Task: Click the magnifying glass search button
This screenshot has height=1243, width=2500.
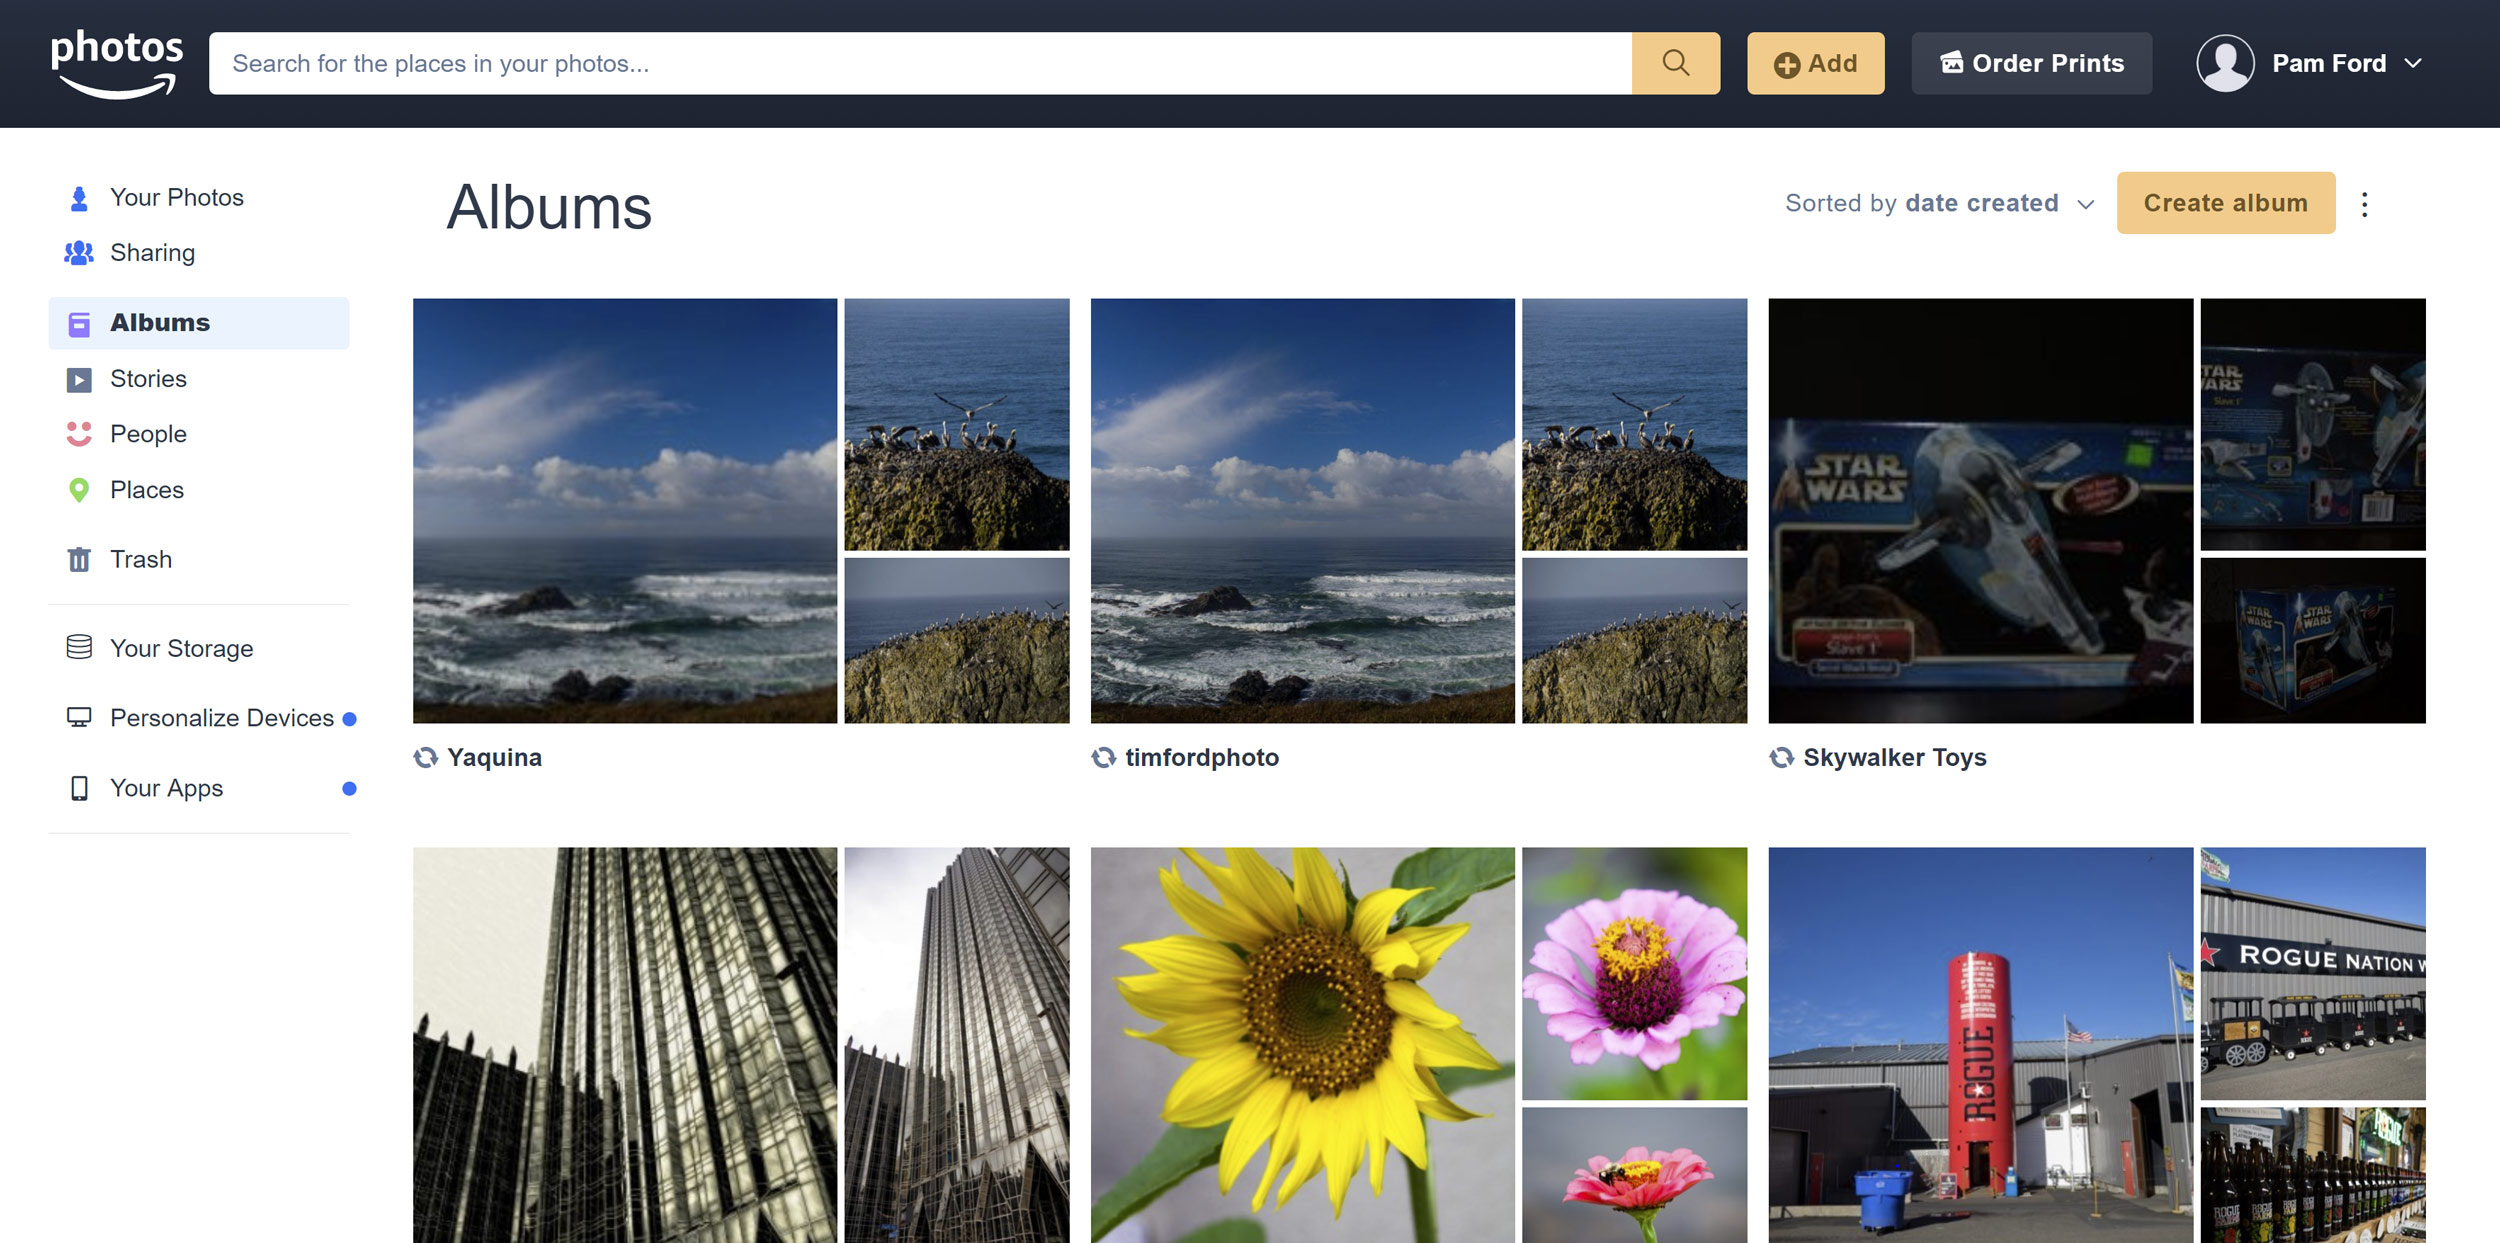Action: pos(1675,63)
